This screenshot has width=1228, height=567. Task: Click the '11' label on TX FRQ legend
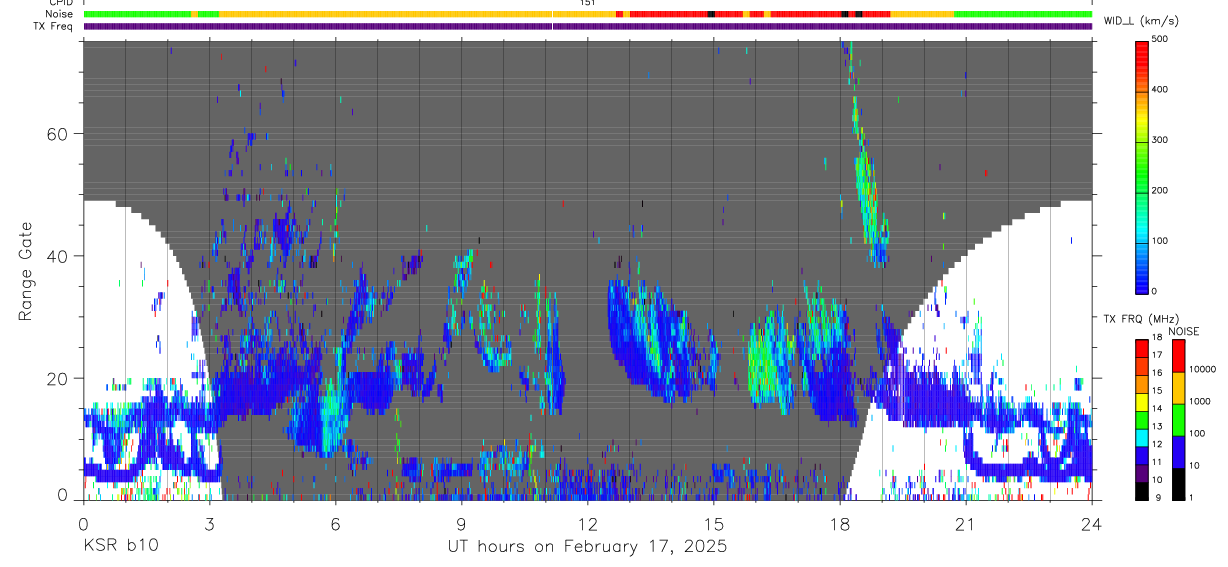(1158, 462)
